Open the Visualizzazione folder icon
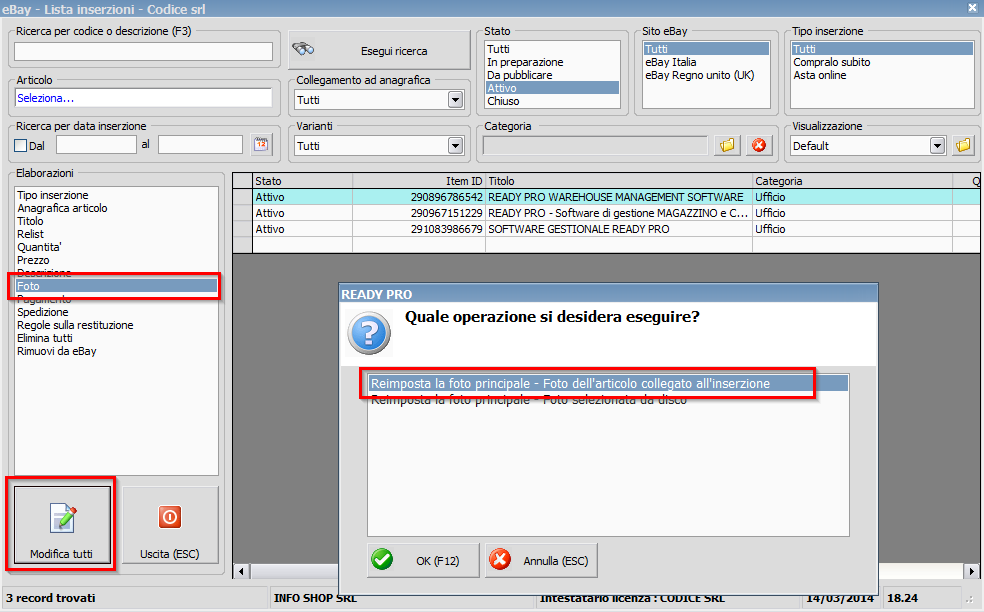Screen dimensions: 984x612 (963, 146)
